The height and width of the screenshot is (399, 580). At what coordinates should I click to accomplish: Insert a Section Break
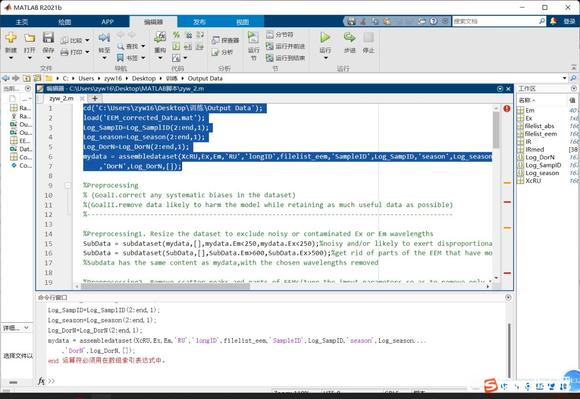(280, 35)
